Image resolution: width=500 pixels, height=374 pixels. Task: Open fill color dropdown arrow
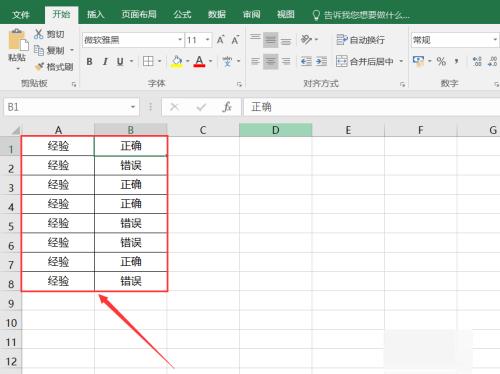click(x=187, y=61)
